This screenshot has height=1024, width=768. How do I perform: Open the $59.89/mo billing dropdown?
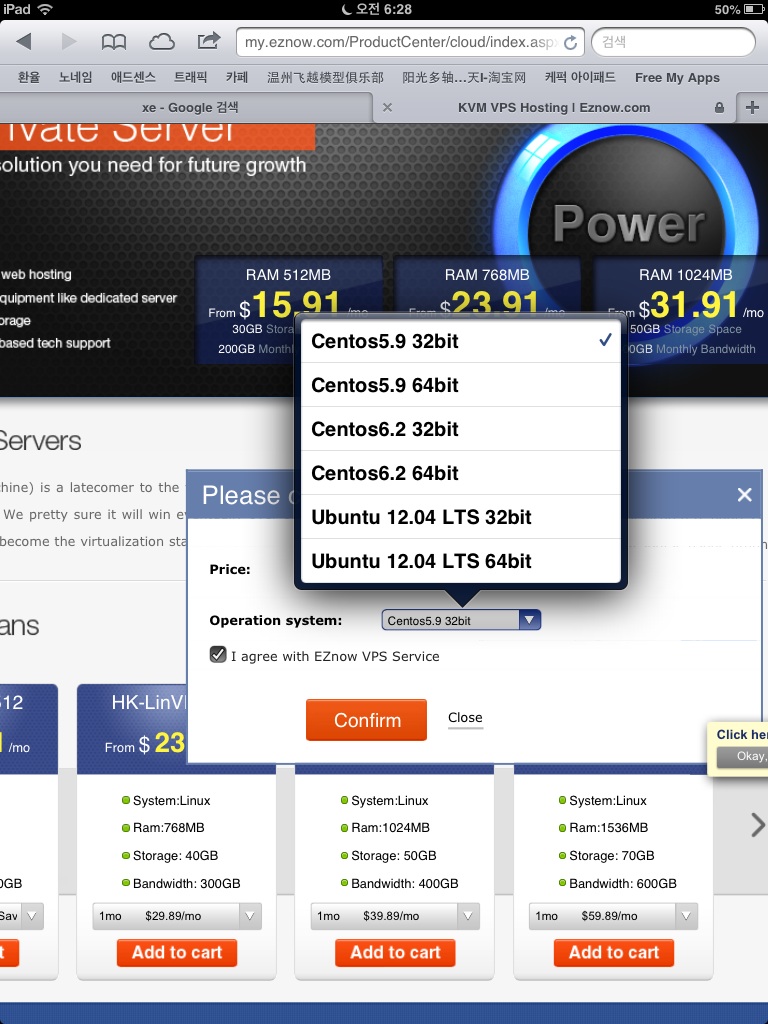[x=613, y=916]
